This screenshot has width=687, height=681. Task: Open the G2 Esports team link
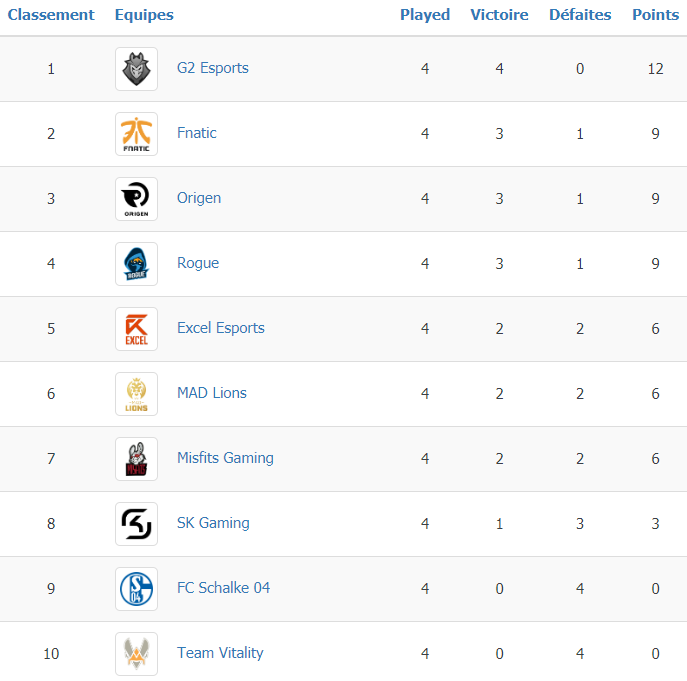(x=212, y=68)
